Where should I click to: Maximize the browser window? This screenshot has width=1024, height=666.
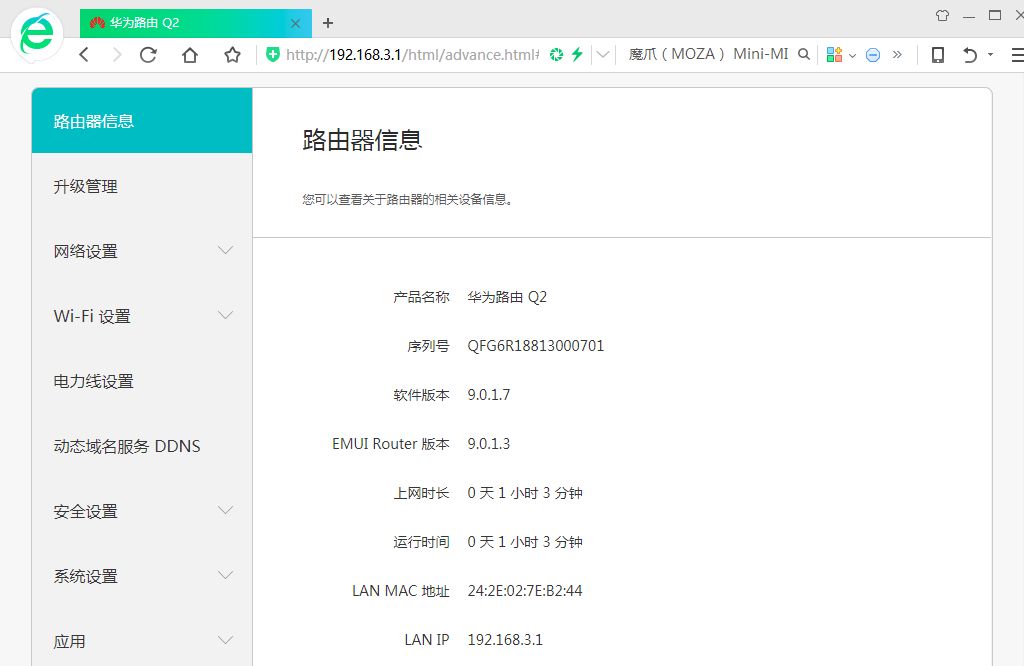coord(995,16)
